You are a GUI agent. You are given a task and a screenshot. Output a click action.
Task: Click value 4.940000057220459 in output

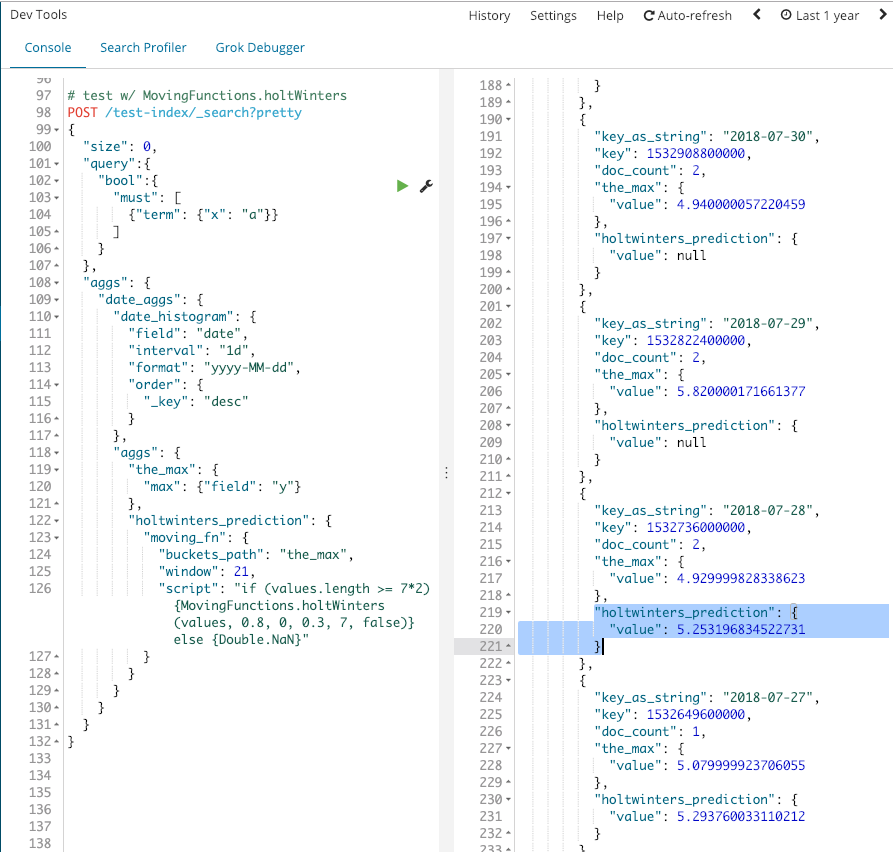(741, 204)
